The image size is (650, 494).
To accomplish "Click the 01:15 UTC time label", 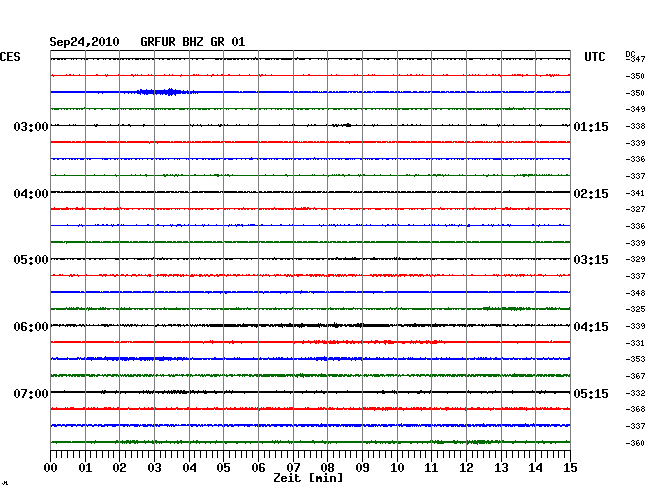I will click(x=591, y=126).
